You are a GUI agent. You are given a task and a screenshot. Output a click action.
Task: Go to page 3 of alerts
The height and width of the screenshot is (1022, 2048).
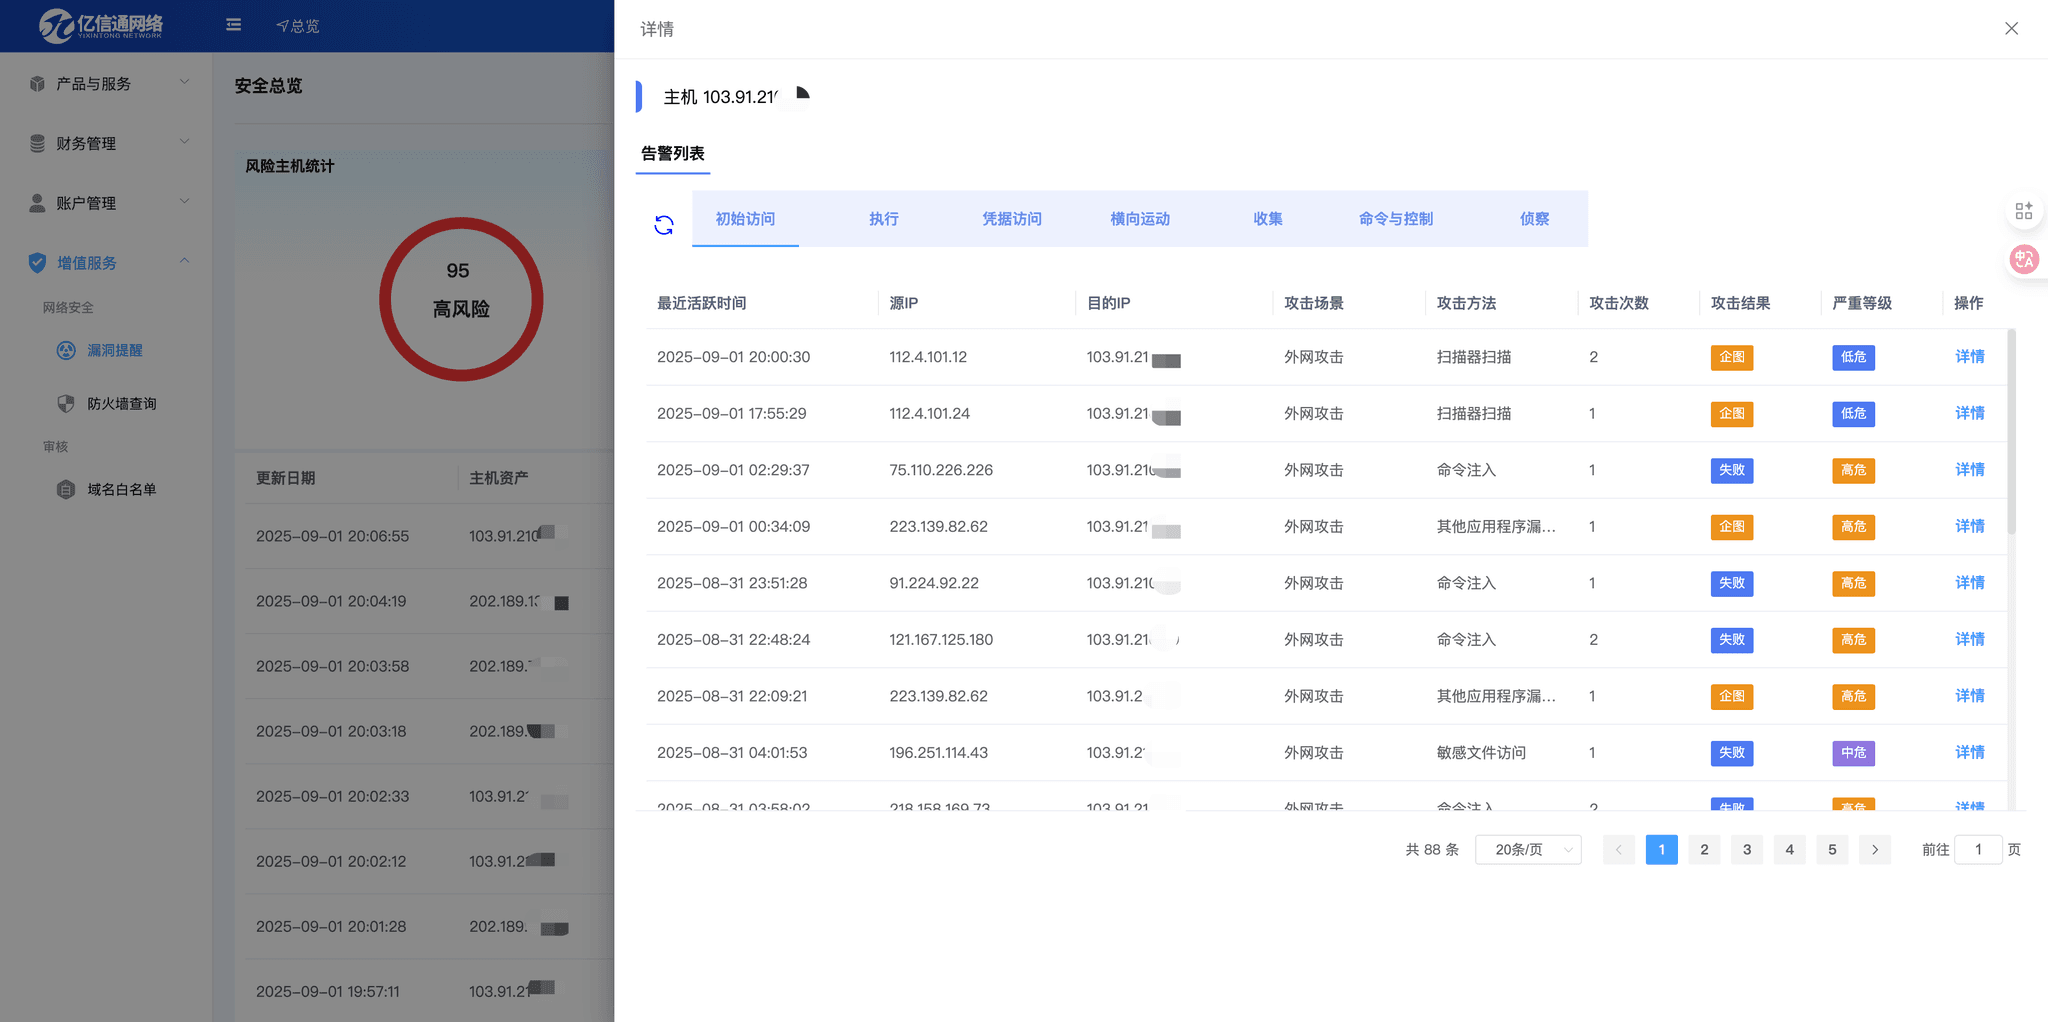point(1747,850)
